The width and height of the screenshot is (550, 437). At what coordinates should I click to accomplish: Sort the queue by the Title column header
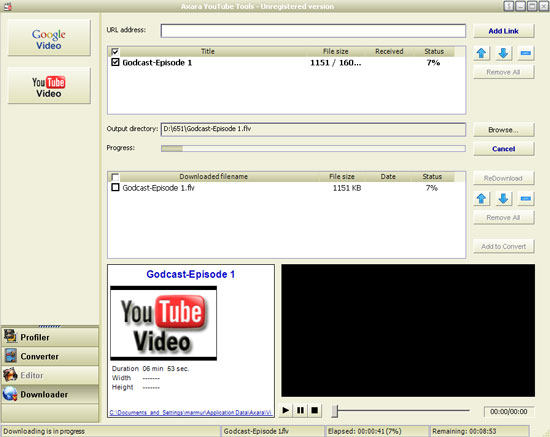click(208, 52)
